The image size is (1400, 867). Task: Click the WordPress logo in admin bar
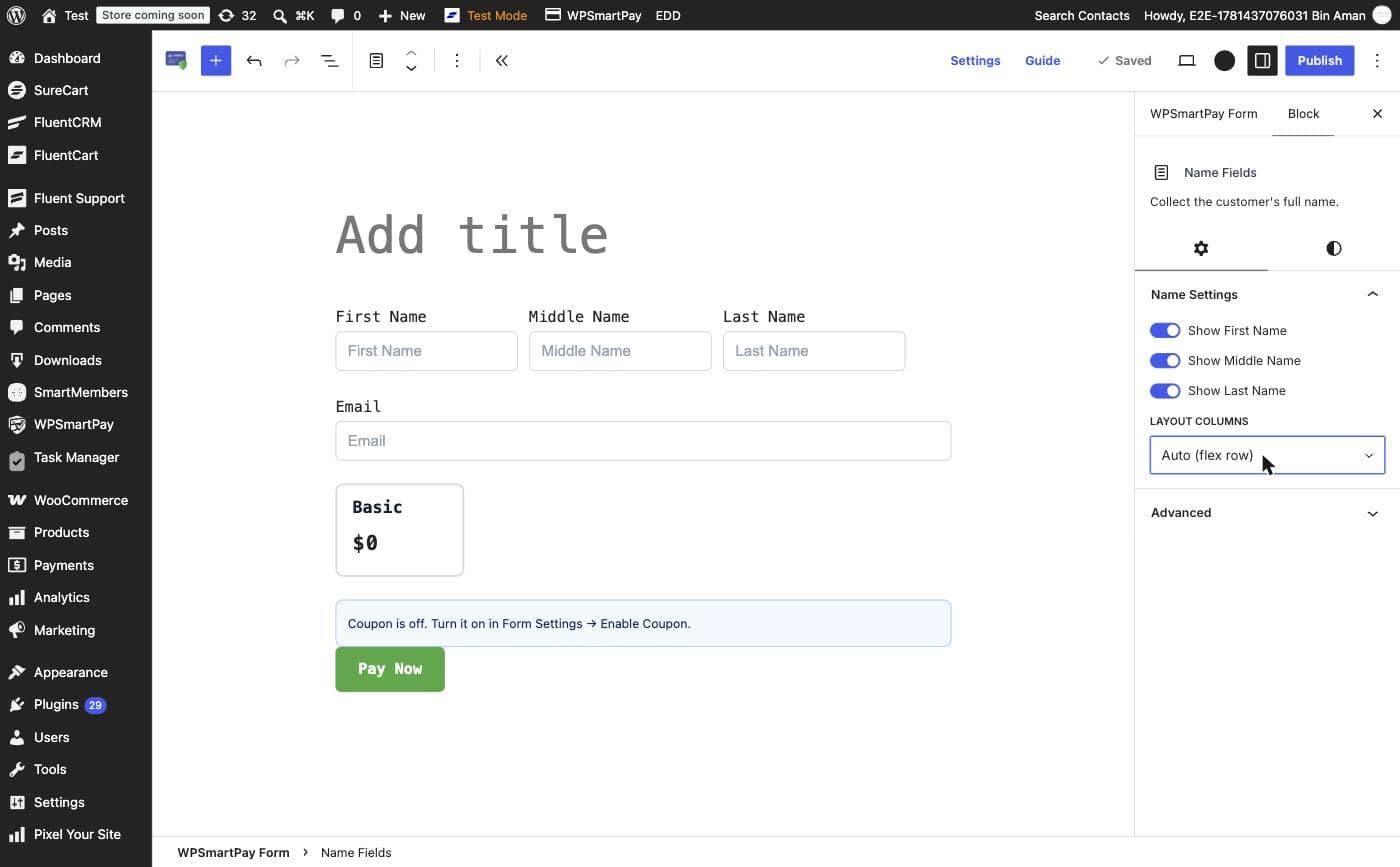pos(16,15)
